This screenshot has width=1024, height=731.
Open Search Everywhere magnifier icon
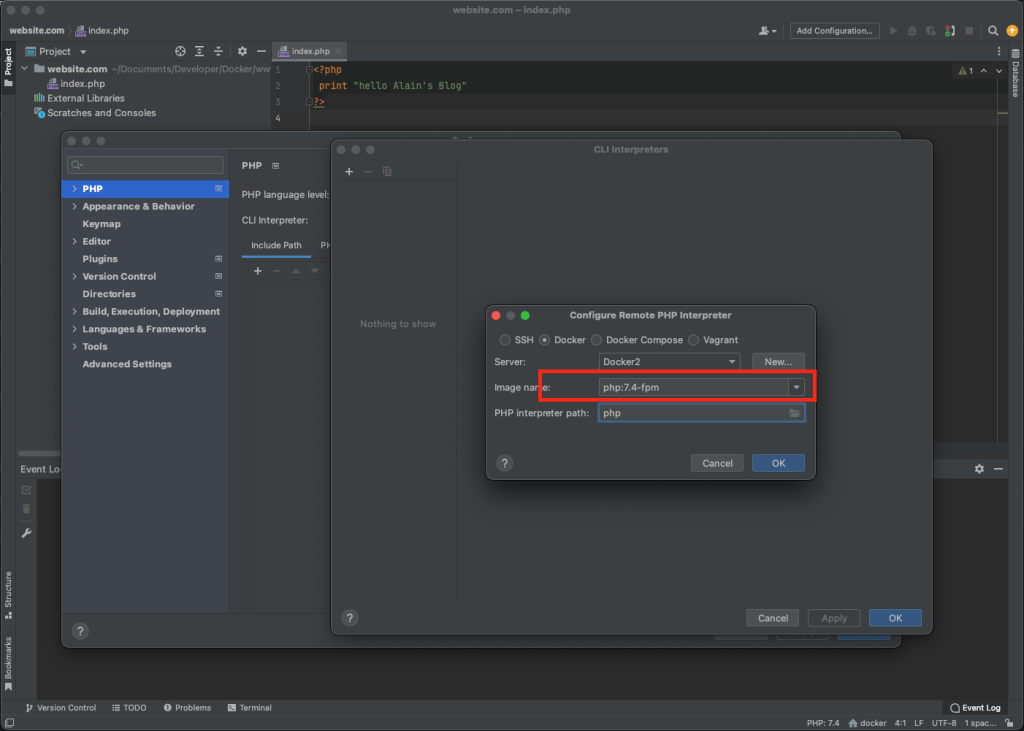pos(993,31)
